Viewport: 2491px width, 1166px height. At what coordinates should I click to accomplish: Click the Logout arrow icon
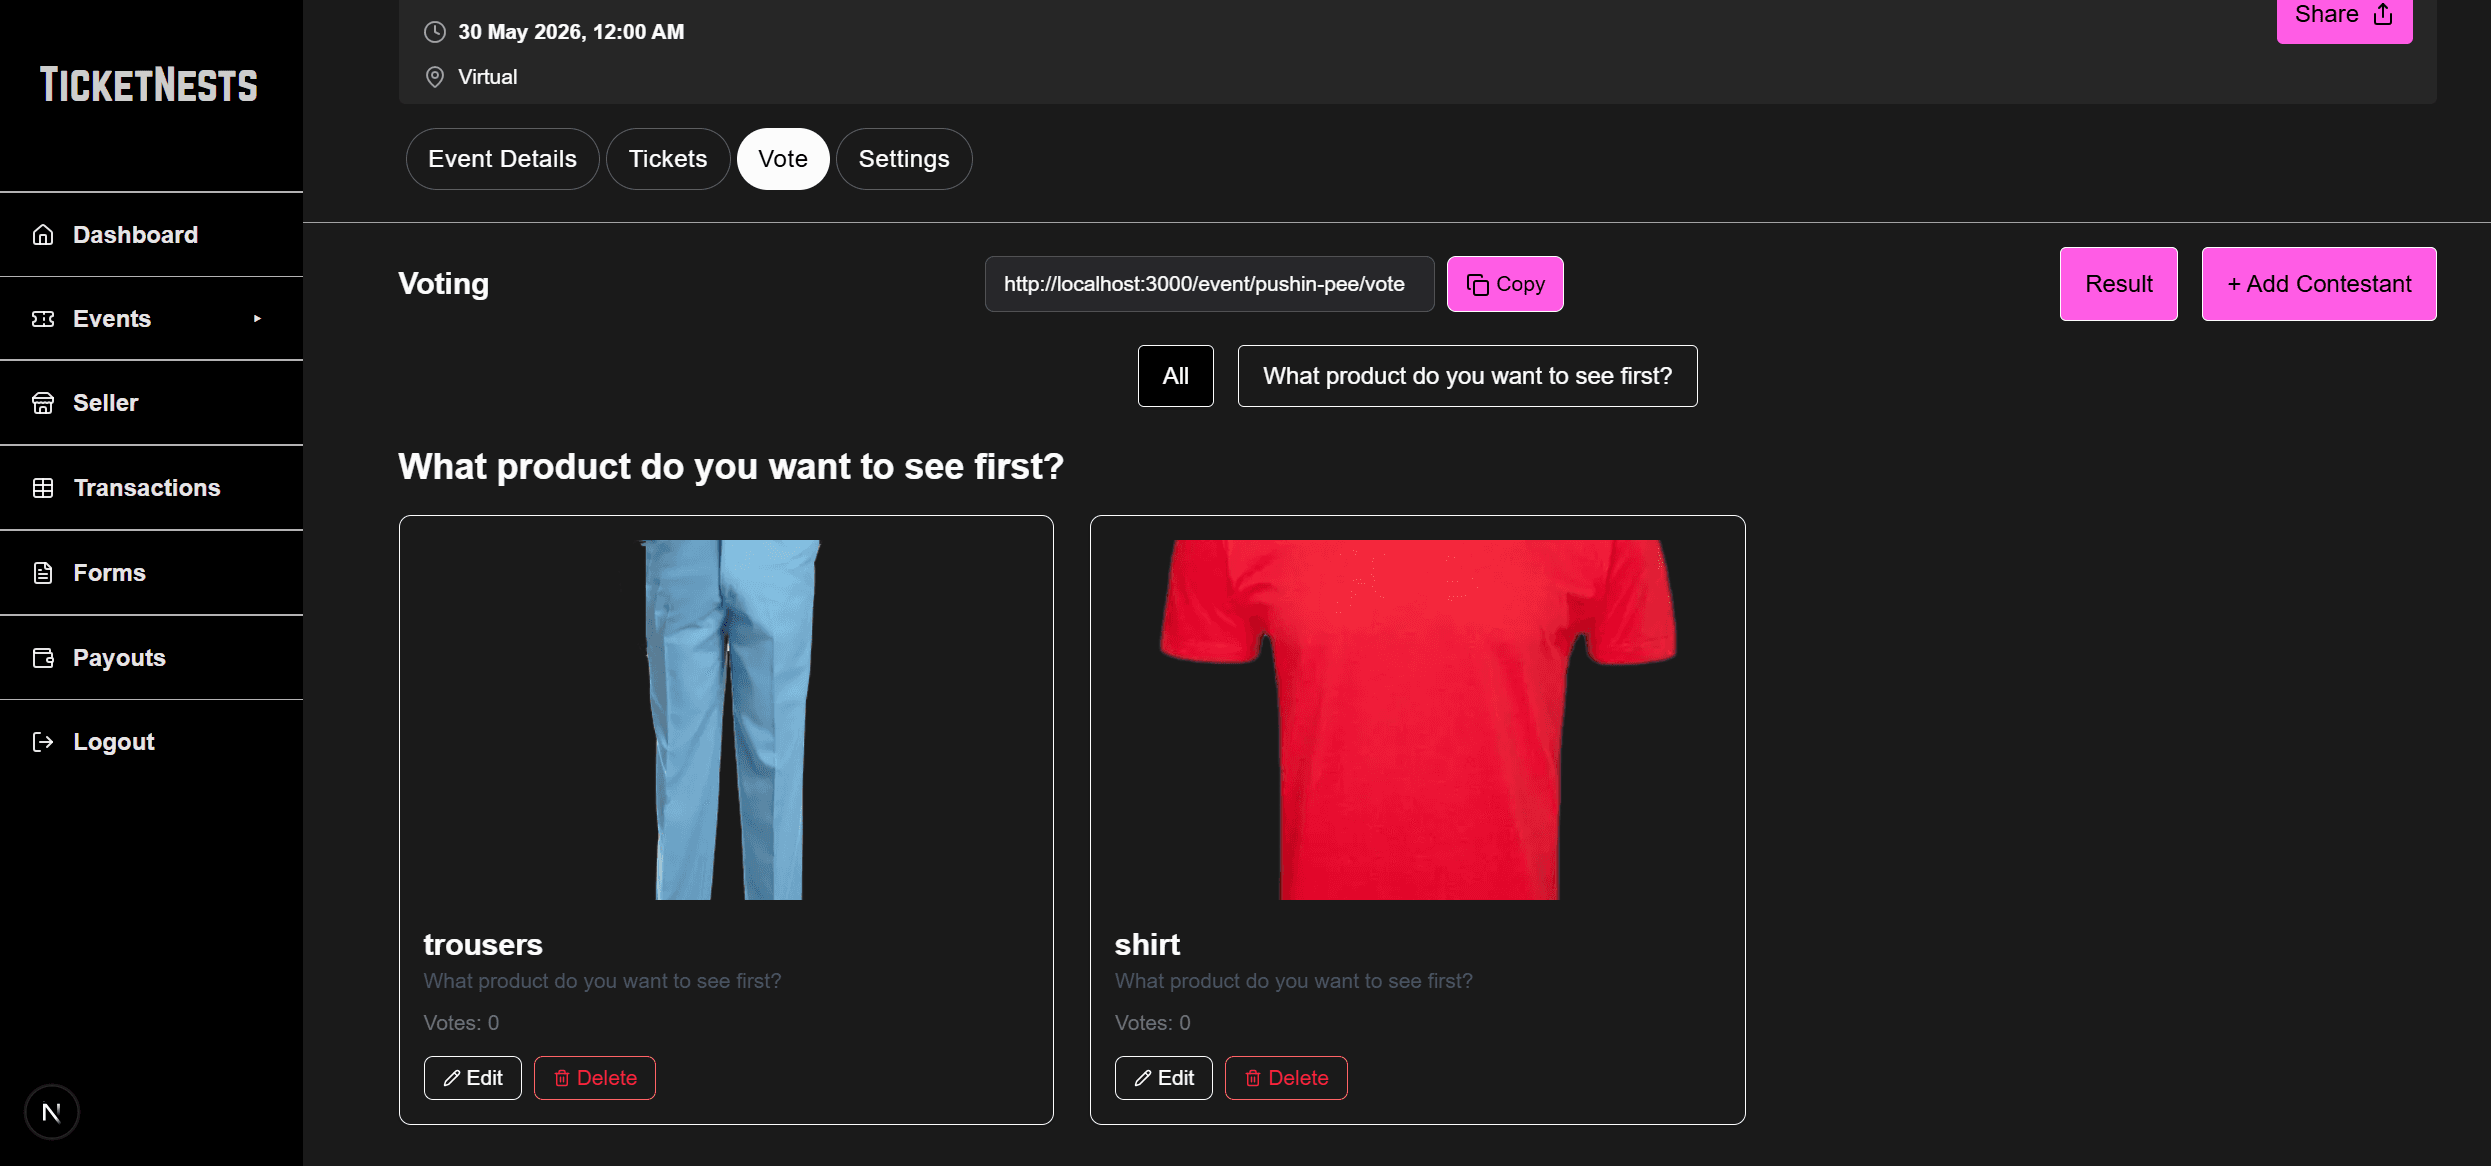43,742
